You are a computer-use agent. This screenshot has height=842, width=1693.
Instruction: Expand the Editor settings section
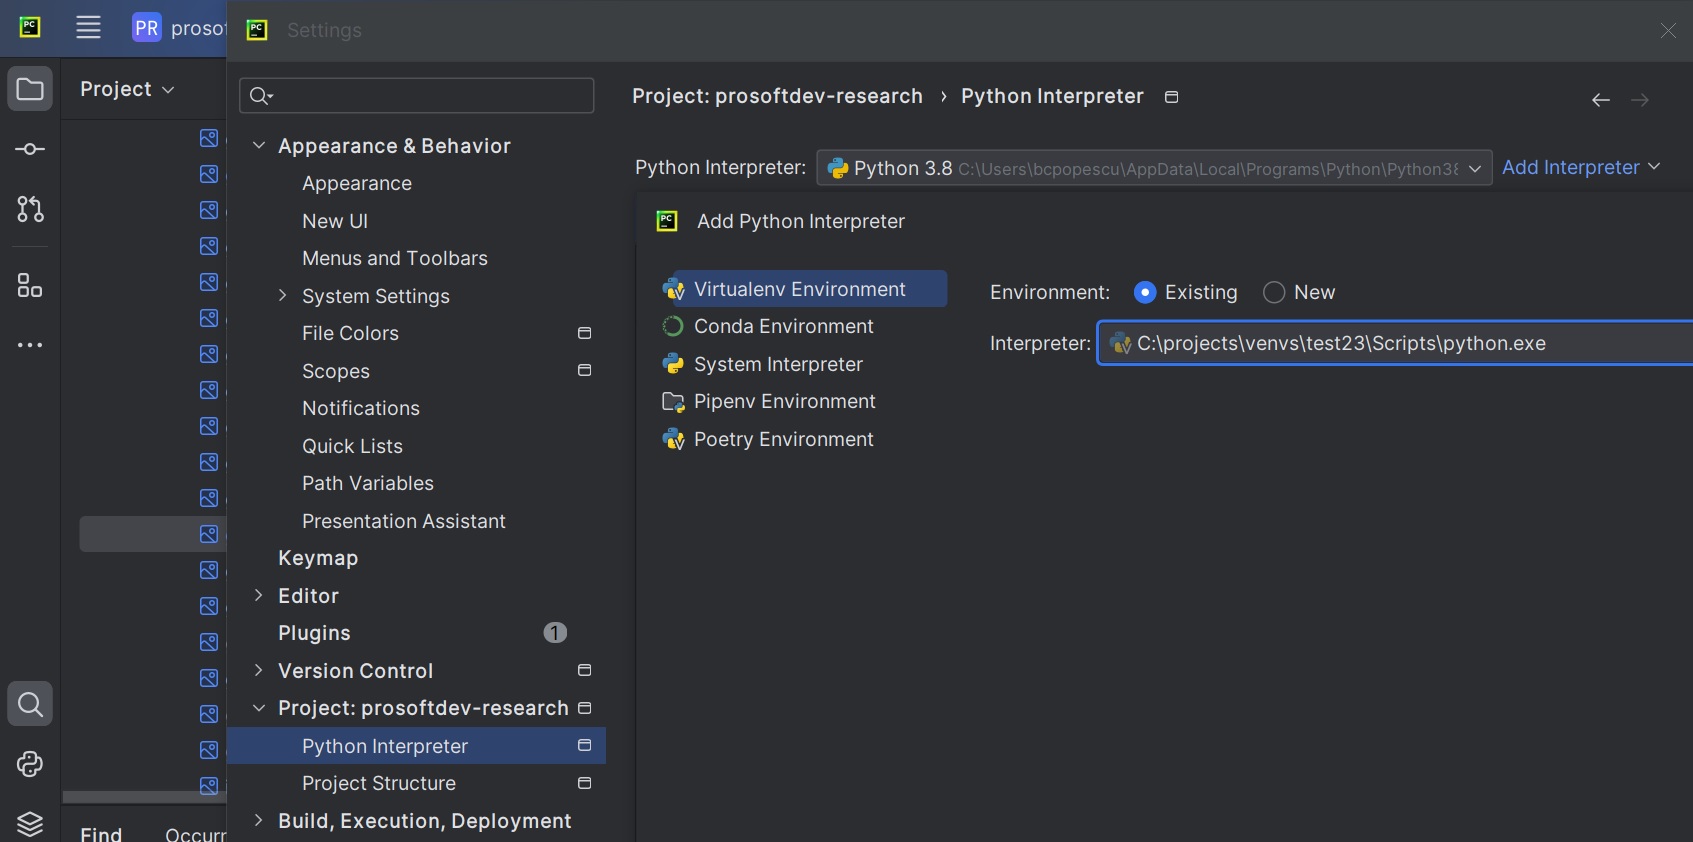click(x=259, y=595)
